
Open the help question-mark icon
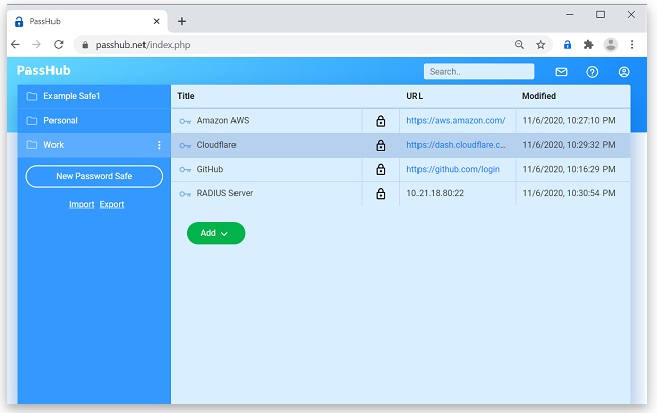click(592, 72)
